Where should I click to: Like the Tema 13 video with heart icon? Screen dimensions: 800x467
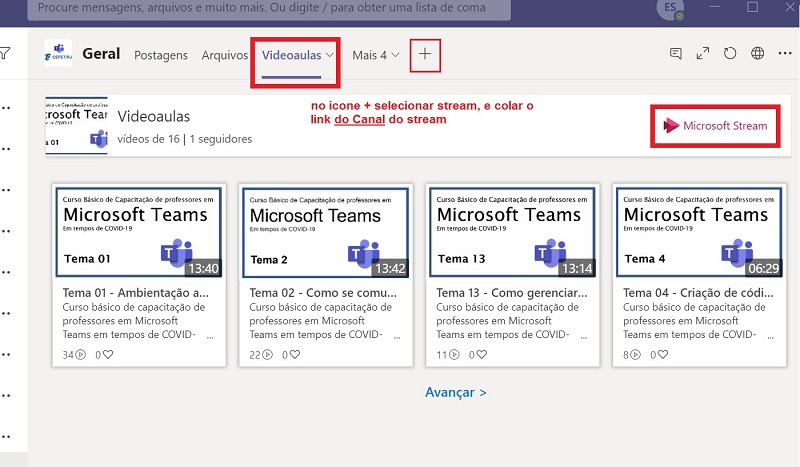482,354
